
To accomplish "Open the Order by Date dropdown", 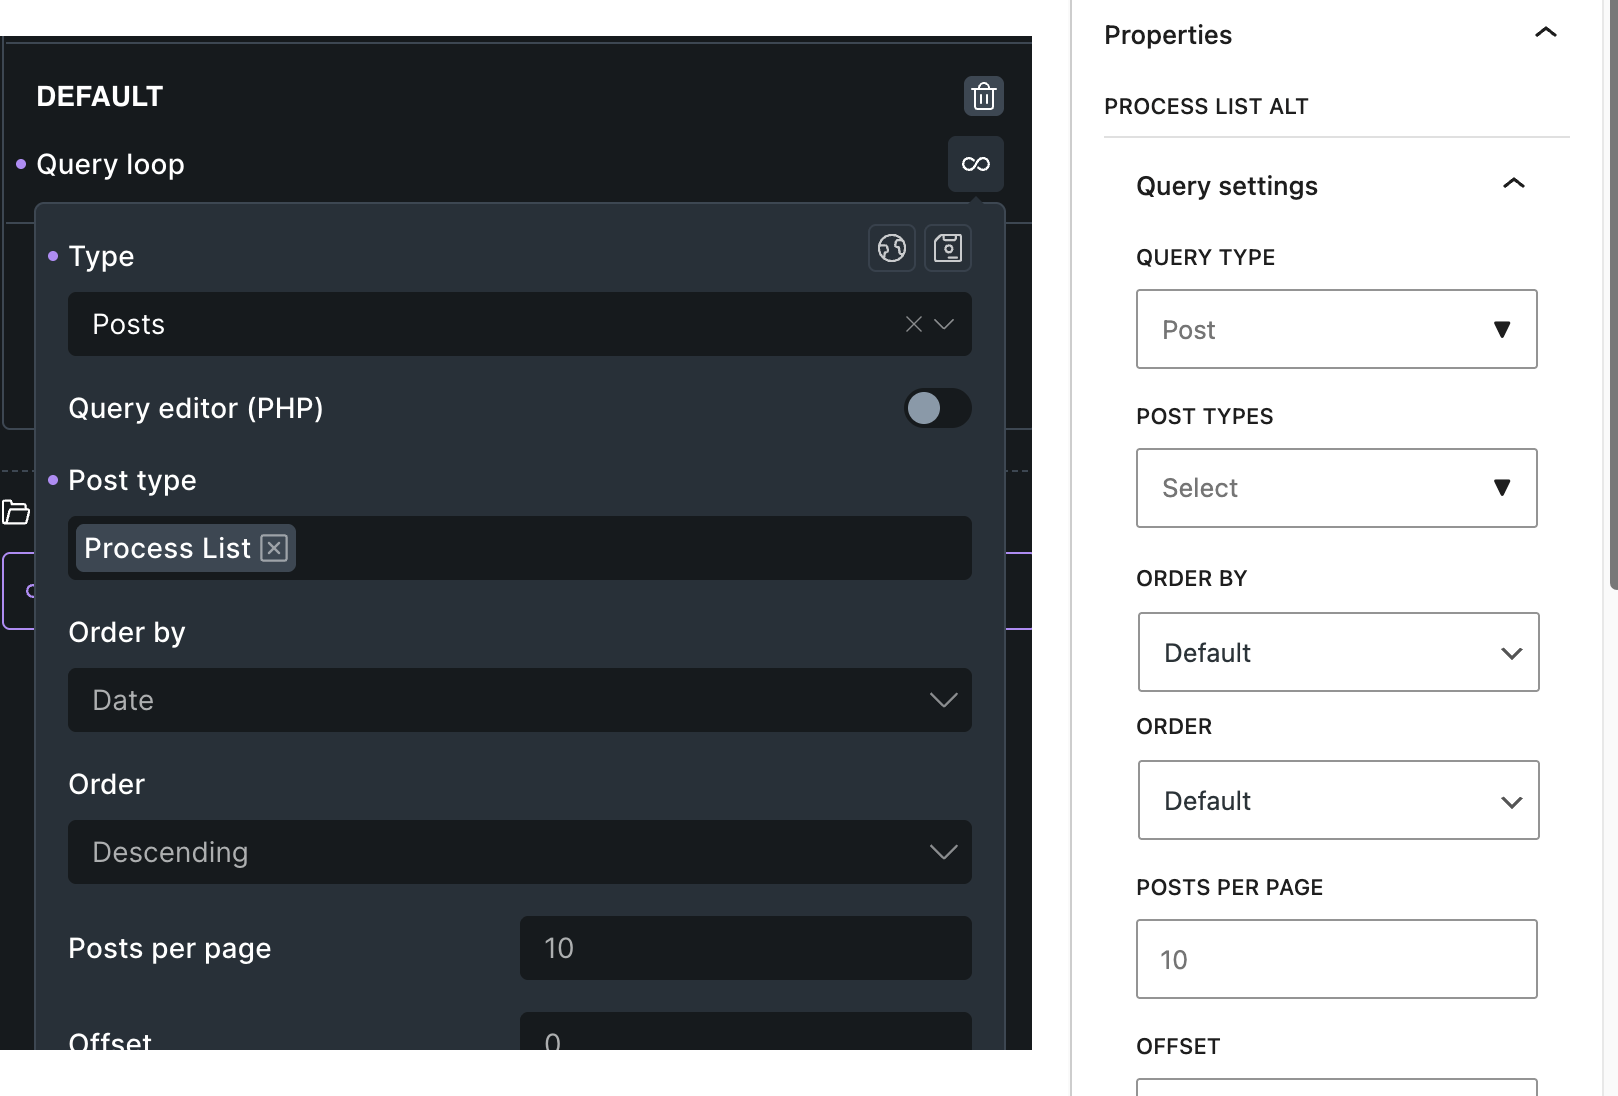I will 519,700.
